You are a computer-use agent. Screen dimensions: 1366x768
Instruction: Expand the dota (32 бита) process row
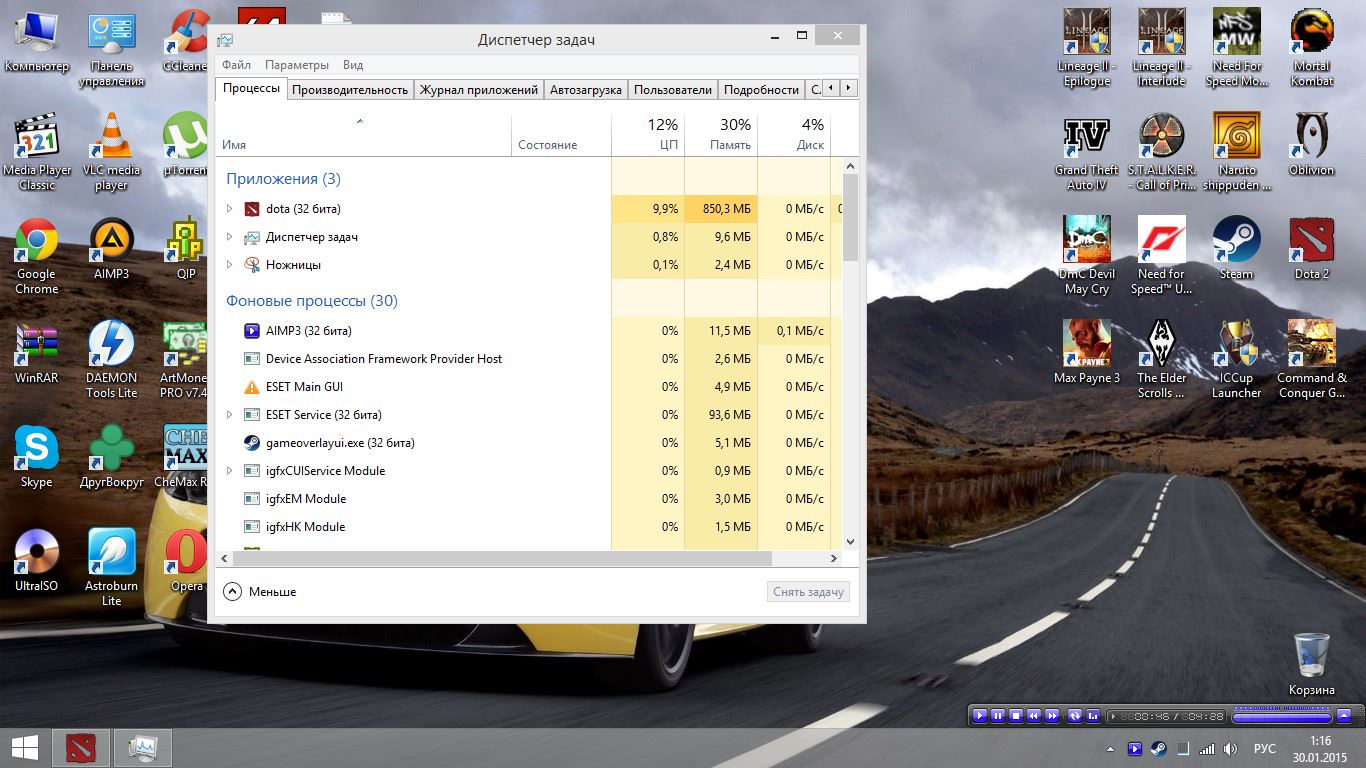229,209
